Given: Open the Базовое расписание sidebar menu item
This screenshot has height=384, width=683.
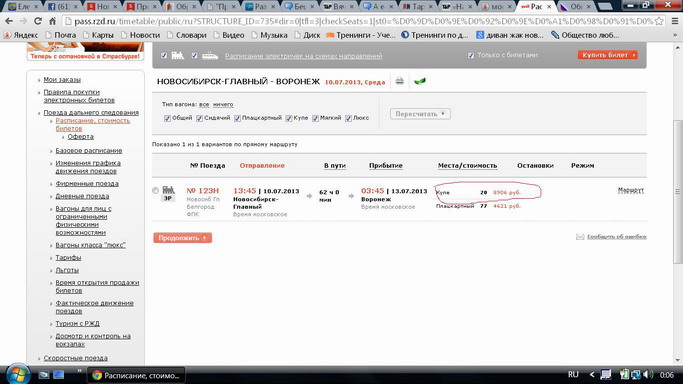Looking at the screenshot, I should click(x=89, y=151).
